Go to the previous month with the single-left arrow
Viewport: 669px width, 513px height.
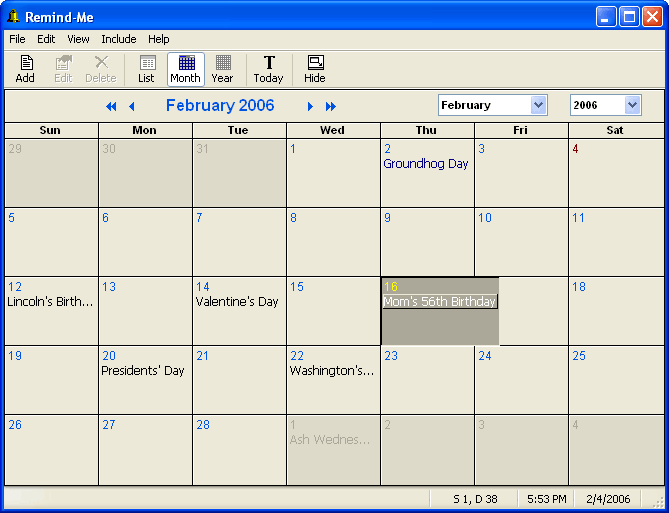tap(131, 106)
